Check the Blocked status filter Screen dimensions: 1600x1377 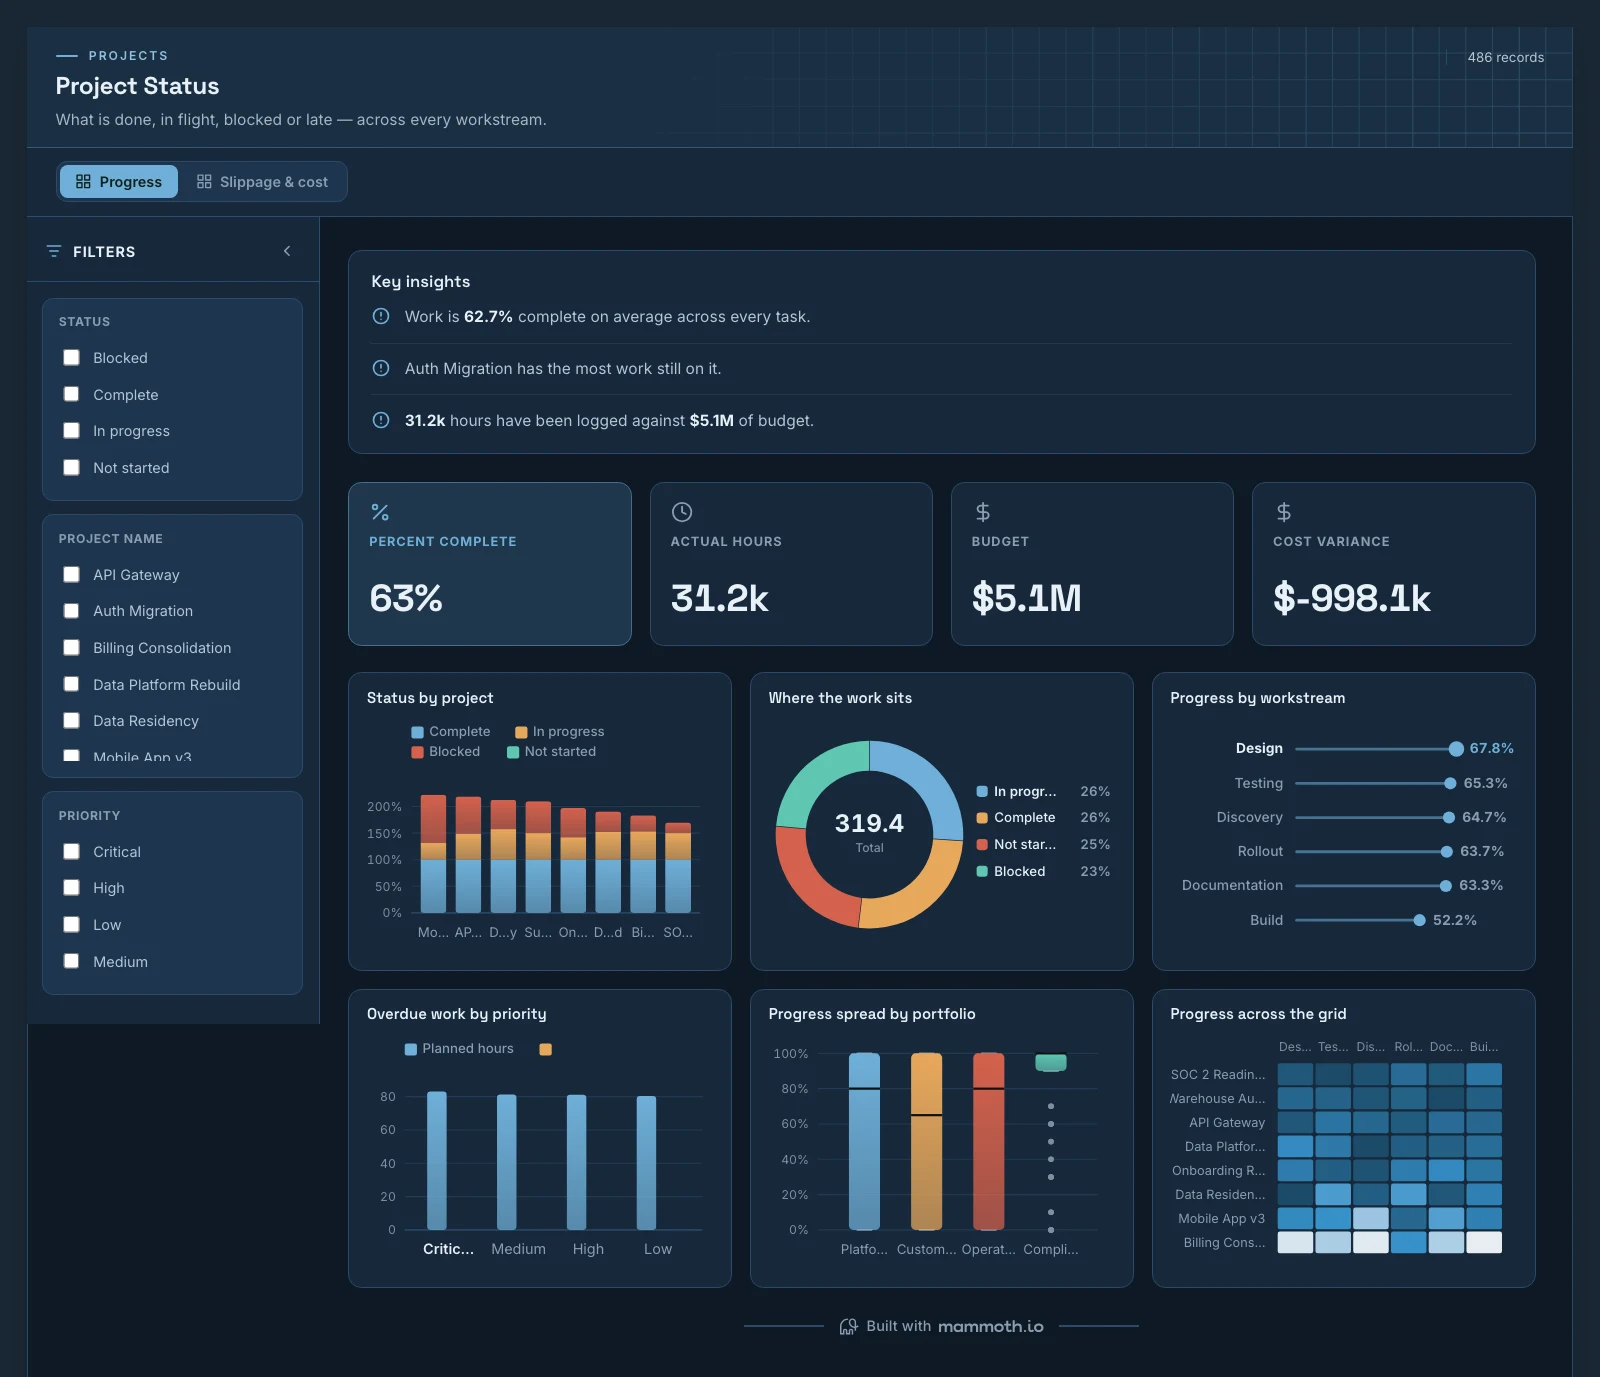pos(71,357)
